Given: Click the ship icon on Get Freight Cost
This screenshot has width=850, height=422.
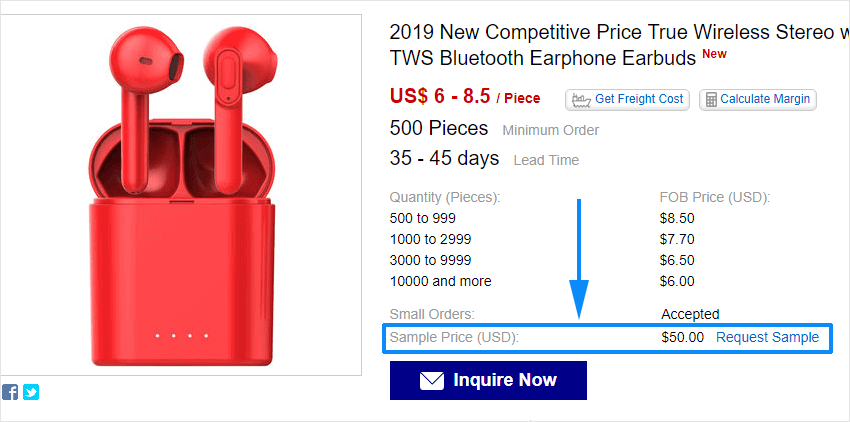Looking at the screenshot, I should pyautogui.click(x=581, y=99).
